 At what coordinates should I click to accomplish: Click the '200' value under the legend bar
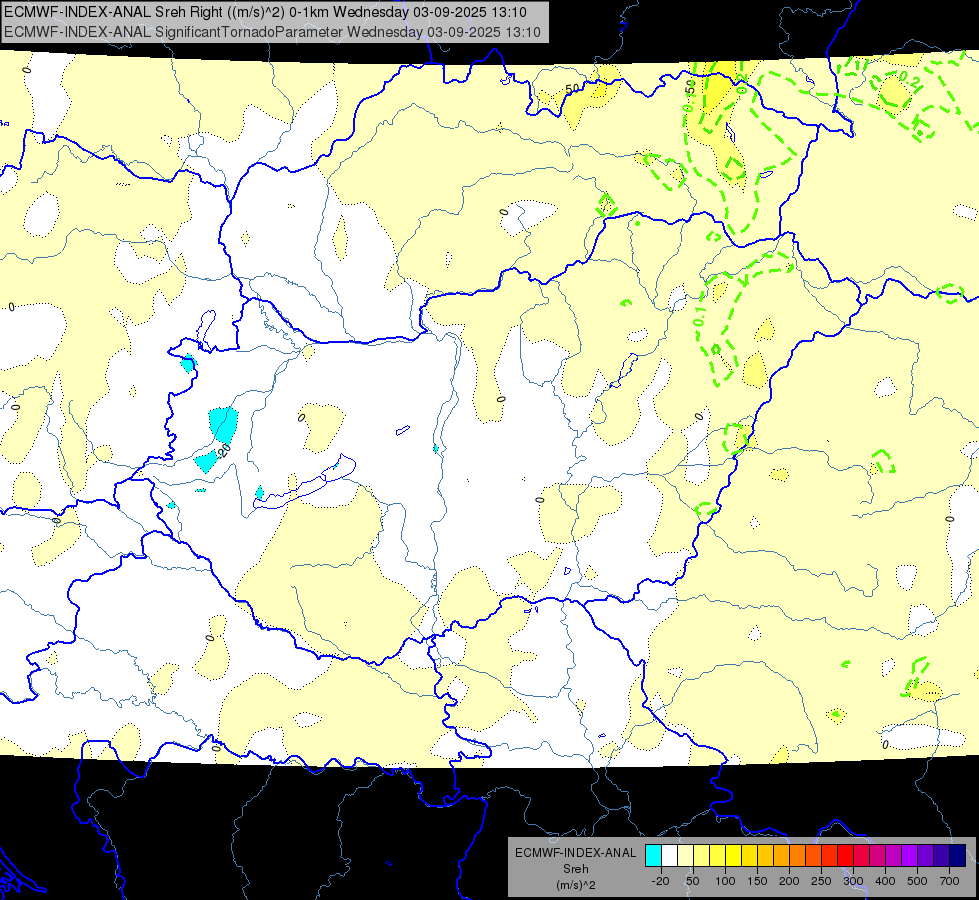[789, 881]
